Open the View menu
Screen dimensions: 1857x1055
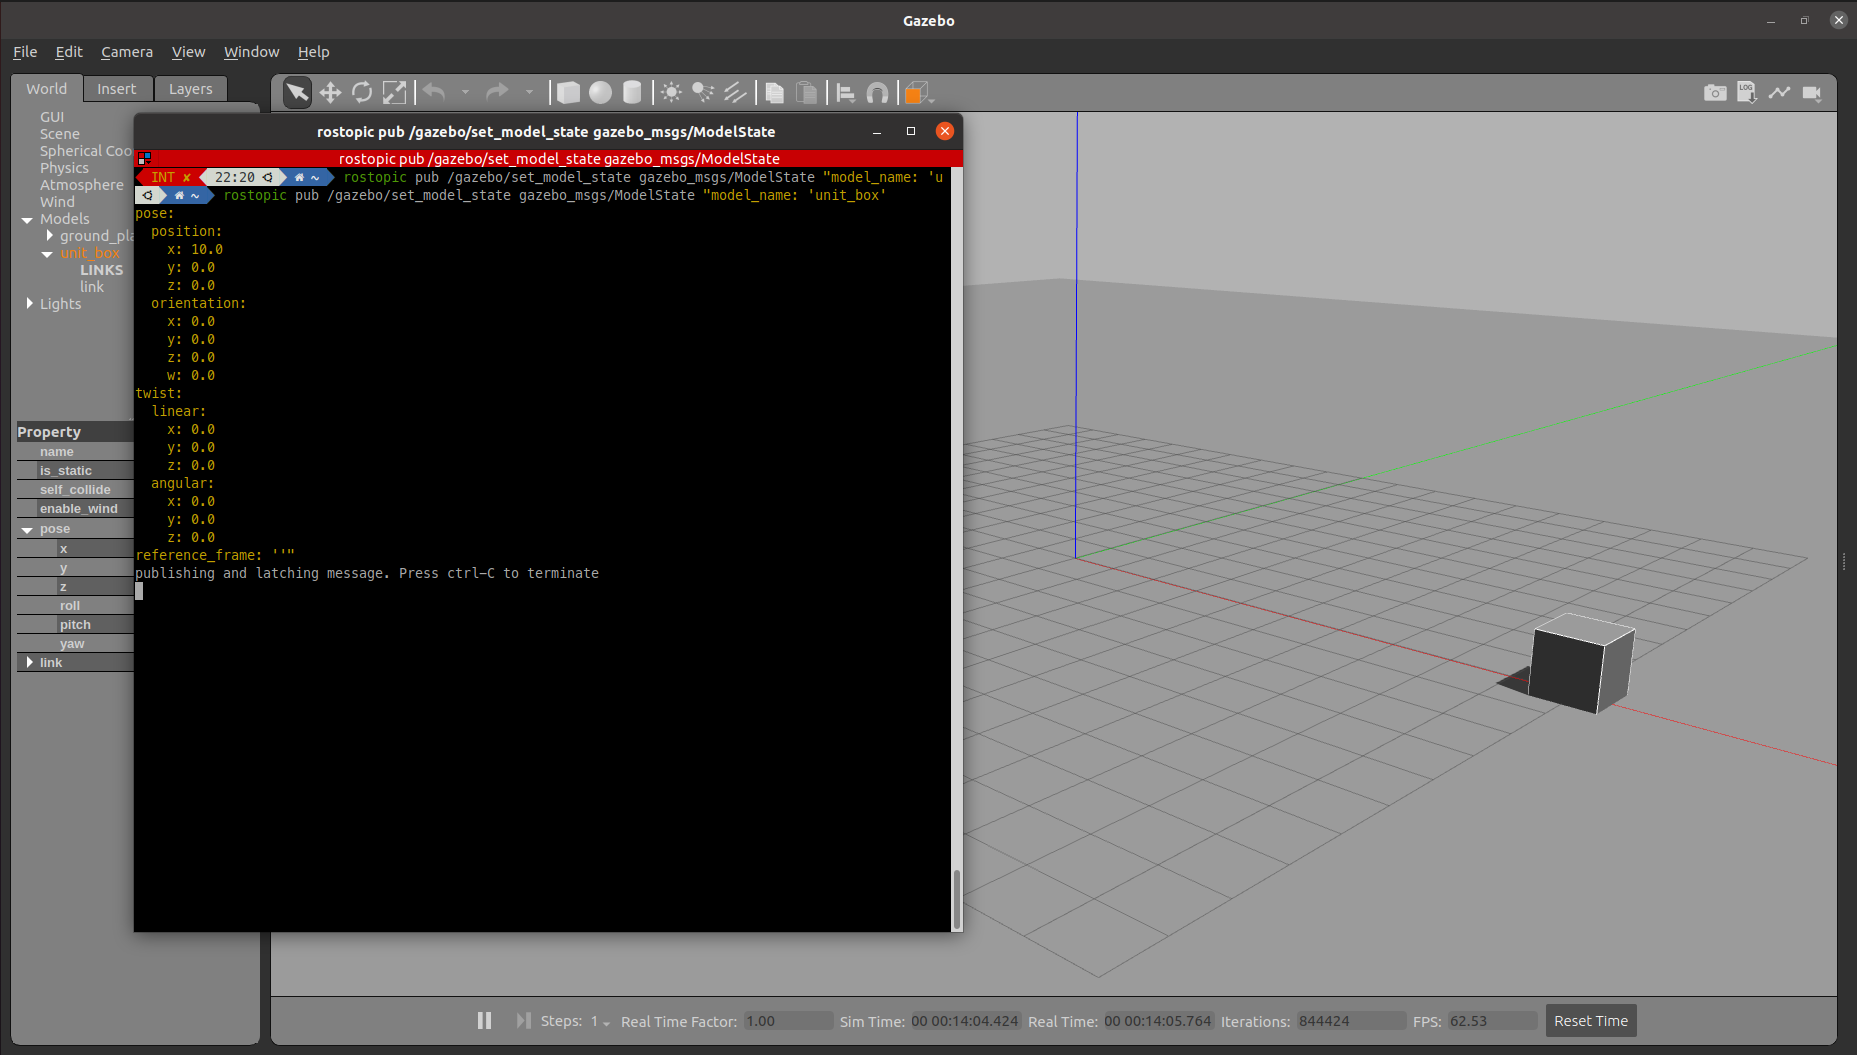[188, 52]
